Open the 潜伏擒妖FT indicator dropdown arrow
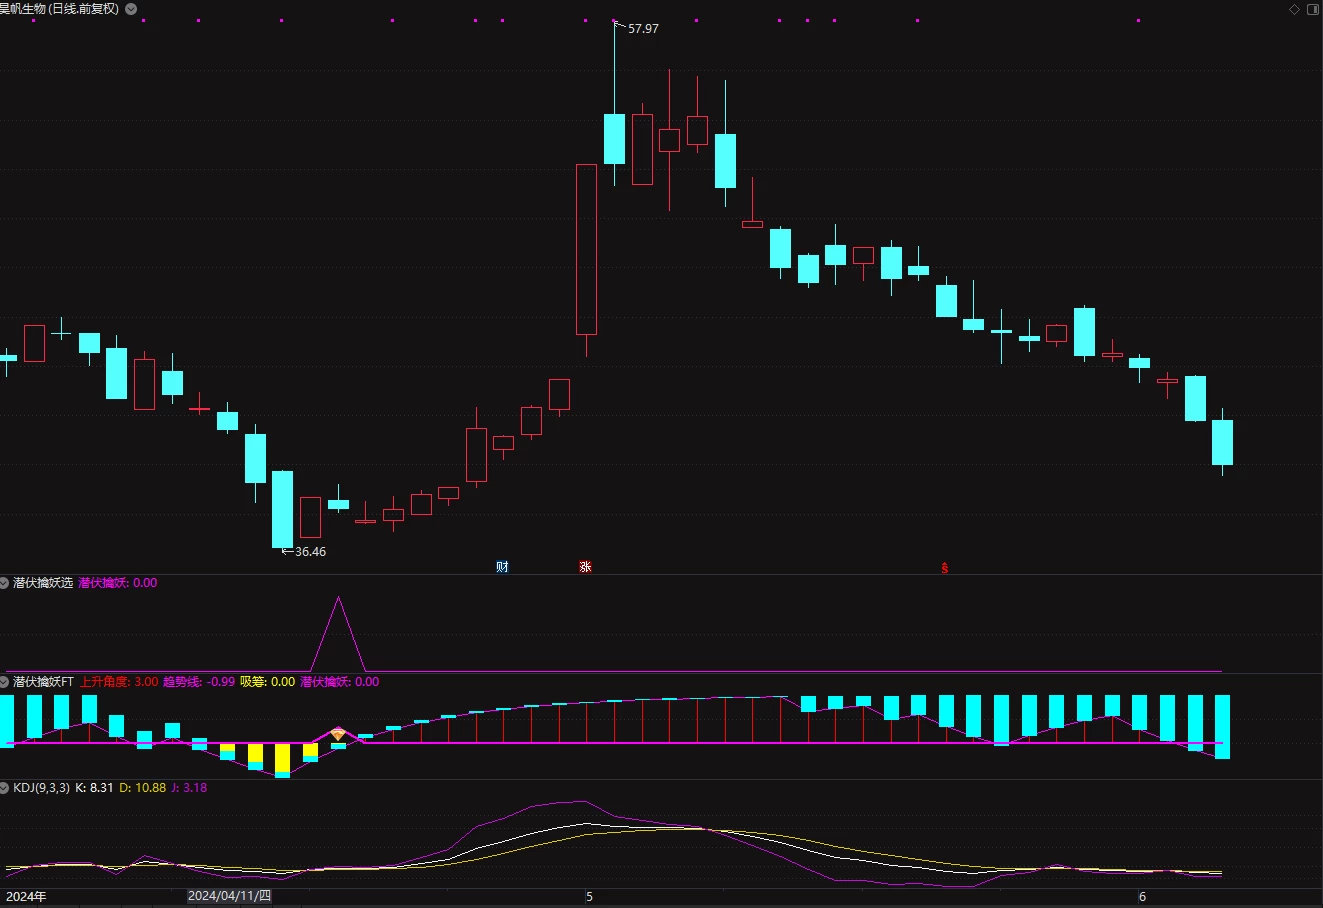The width and height of the screenshot is (1323, 908). (5, 682)
